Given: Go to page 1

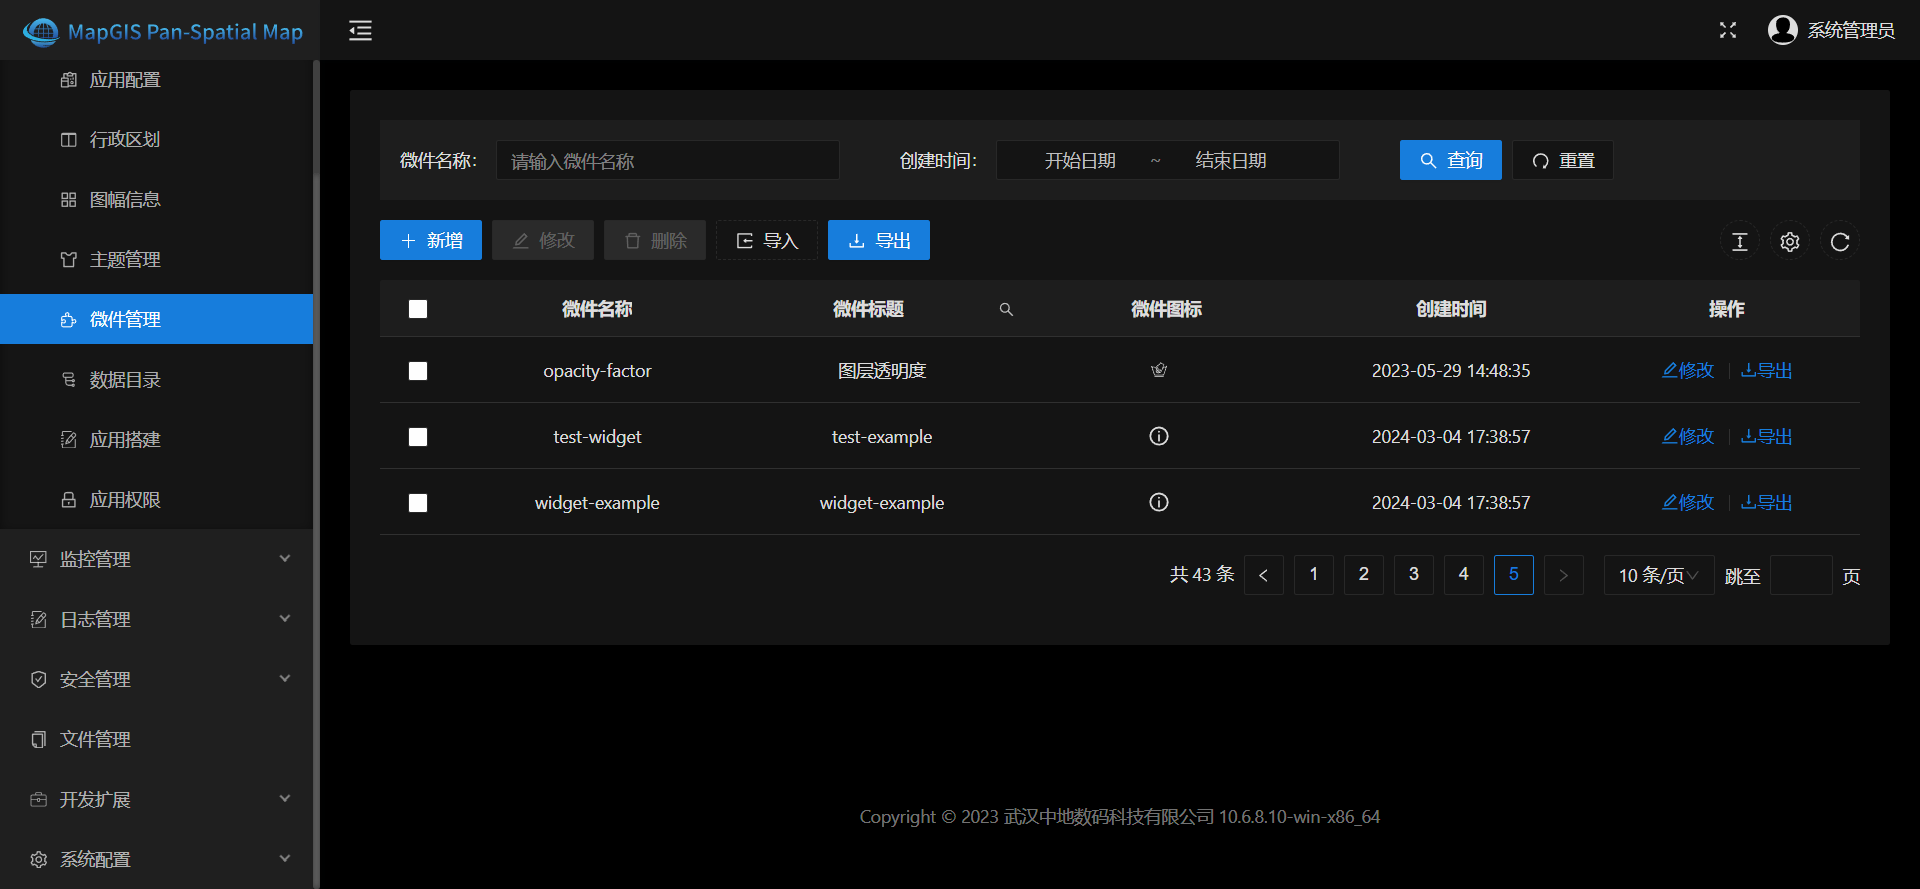Looking at the screenshot, I should (1314, 575).
